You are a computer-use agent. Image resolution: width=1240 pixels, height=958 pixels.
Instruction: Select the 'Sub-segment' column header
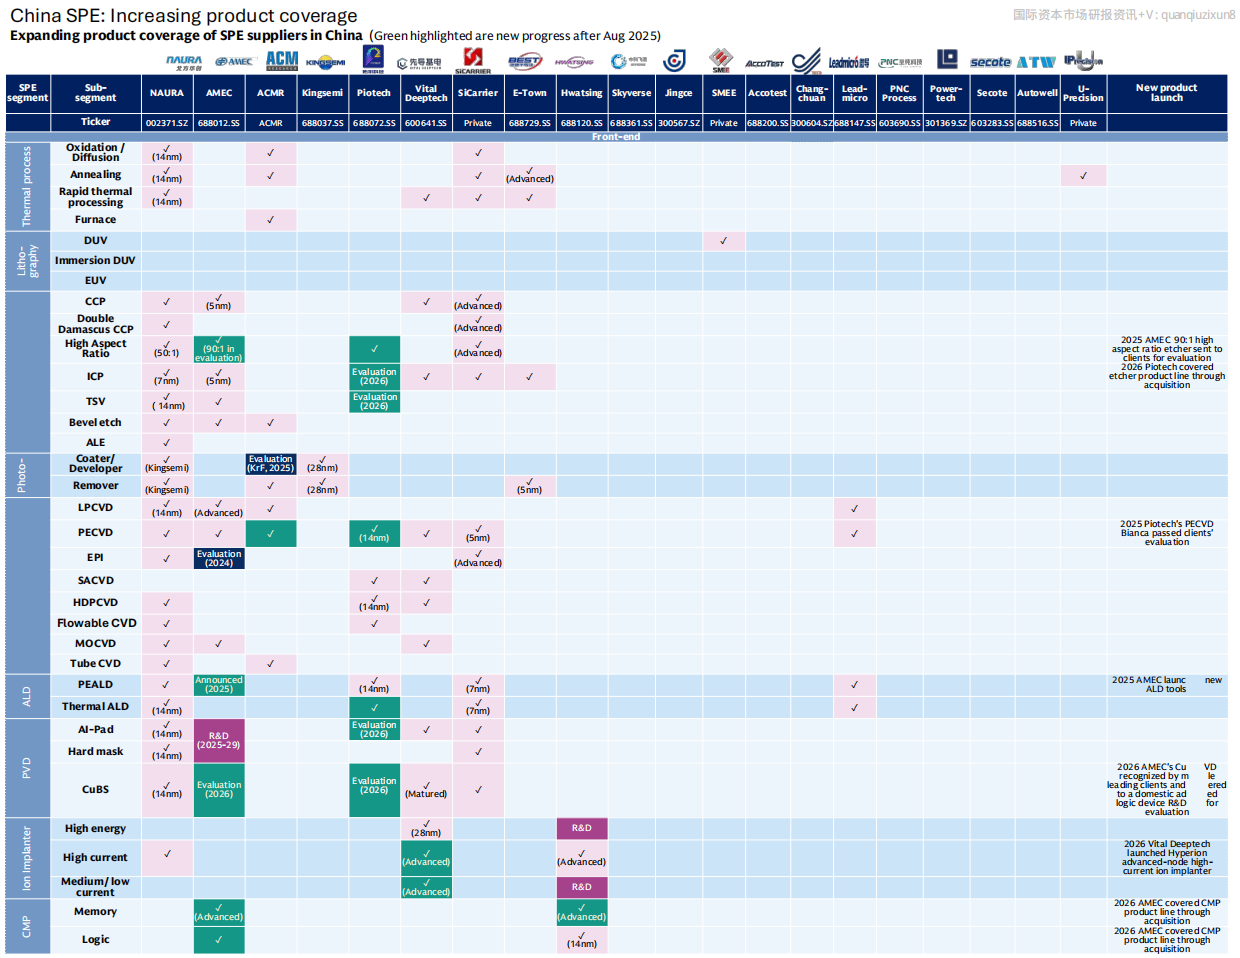95,93
